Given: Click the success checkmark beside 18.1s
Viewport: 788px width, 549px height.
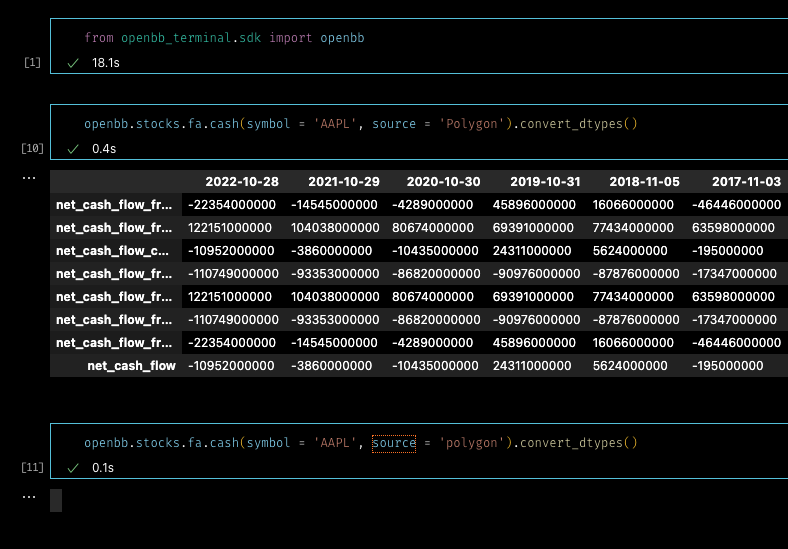Looking at the screenshot, I should 73,63.
